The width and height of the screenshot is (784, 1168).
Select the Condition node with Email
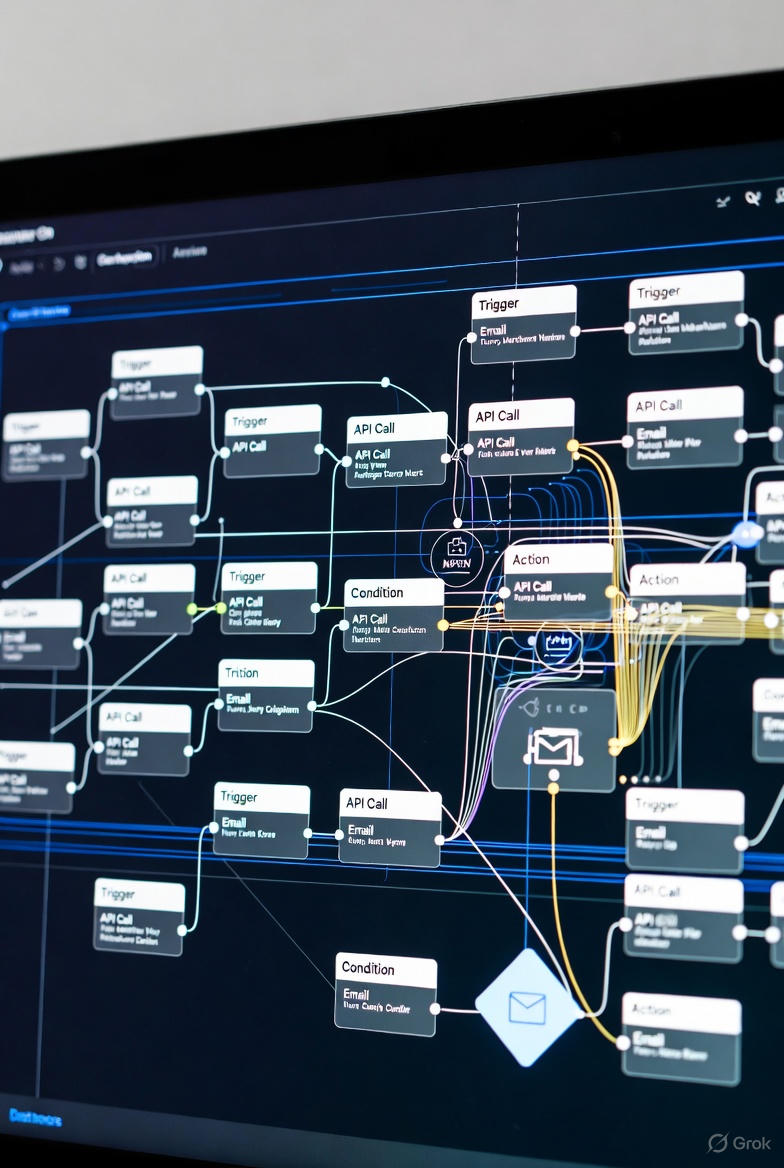pyautogui.click(x=386, y=993)
